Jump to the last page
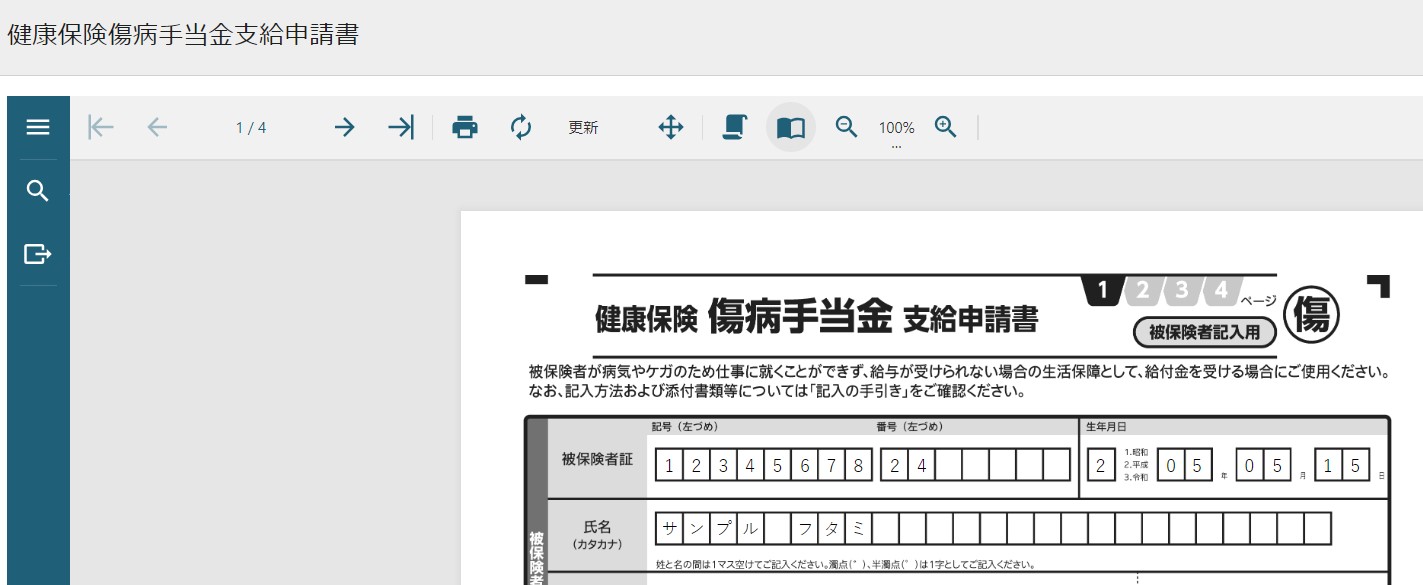Screen dimensions: 1423x585 (x=401, y=127)
